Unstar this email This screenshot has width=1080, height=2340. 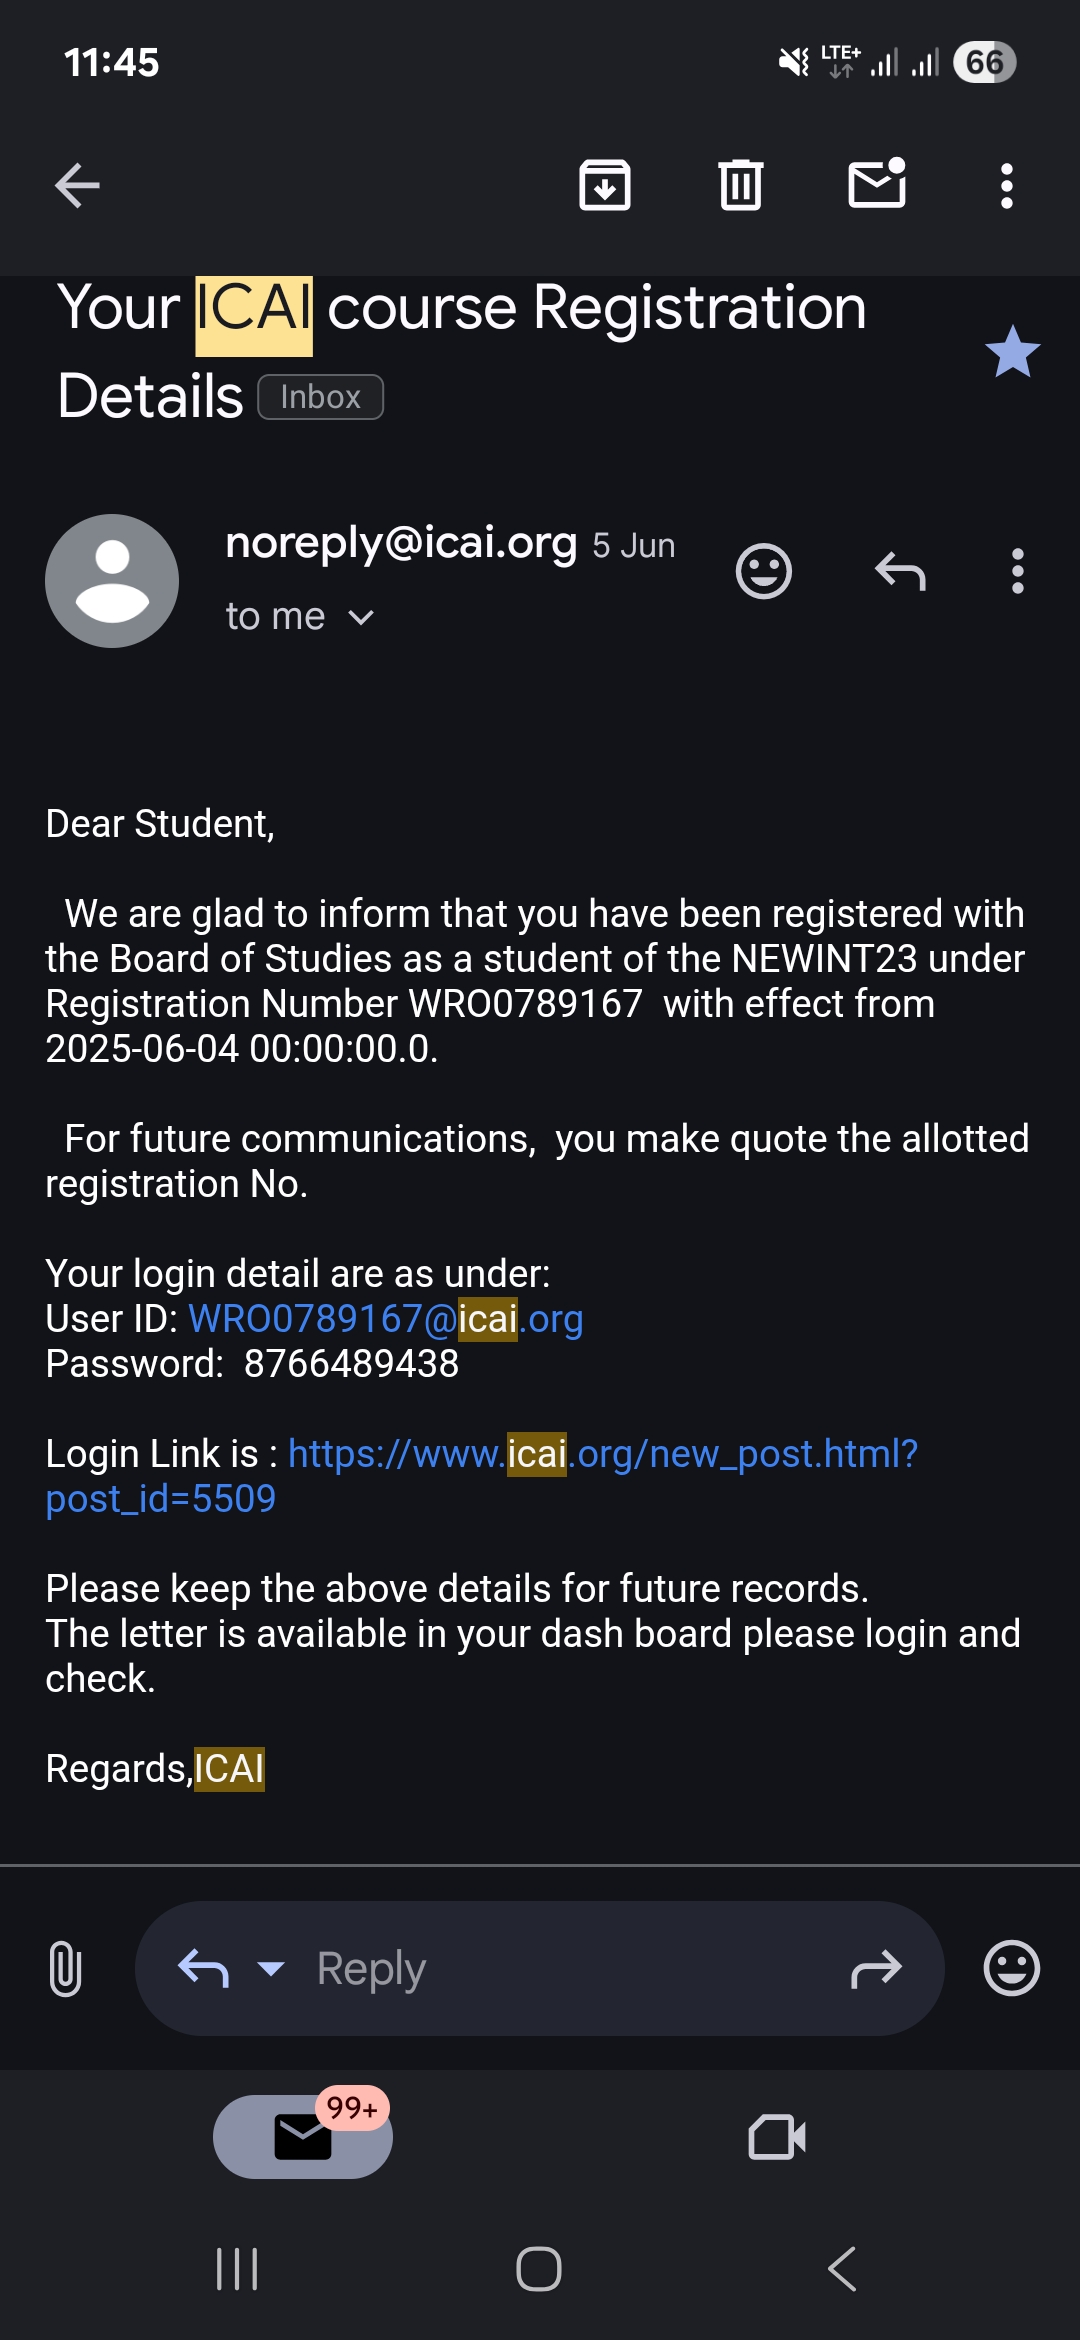tap(1012, 352)
